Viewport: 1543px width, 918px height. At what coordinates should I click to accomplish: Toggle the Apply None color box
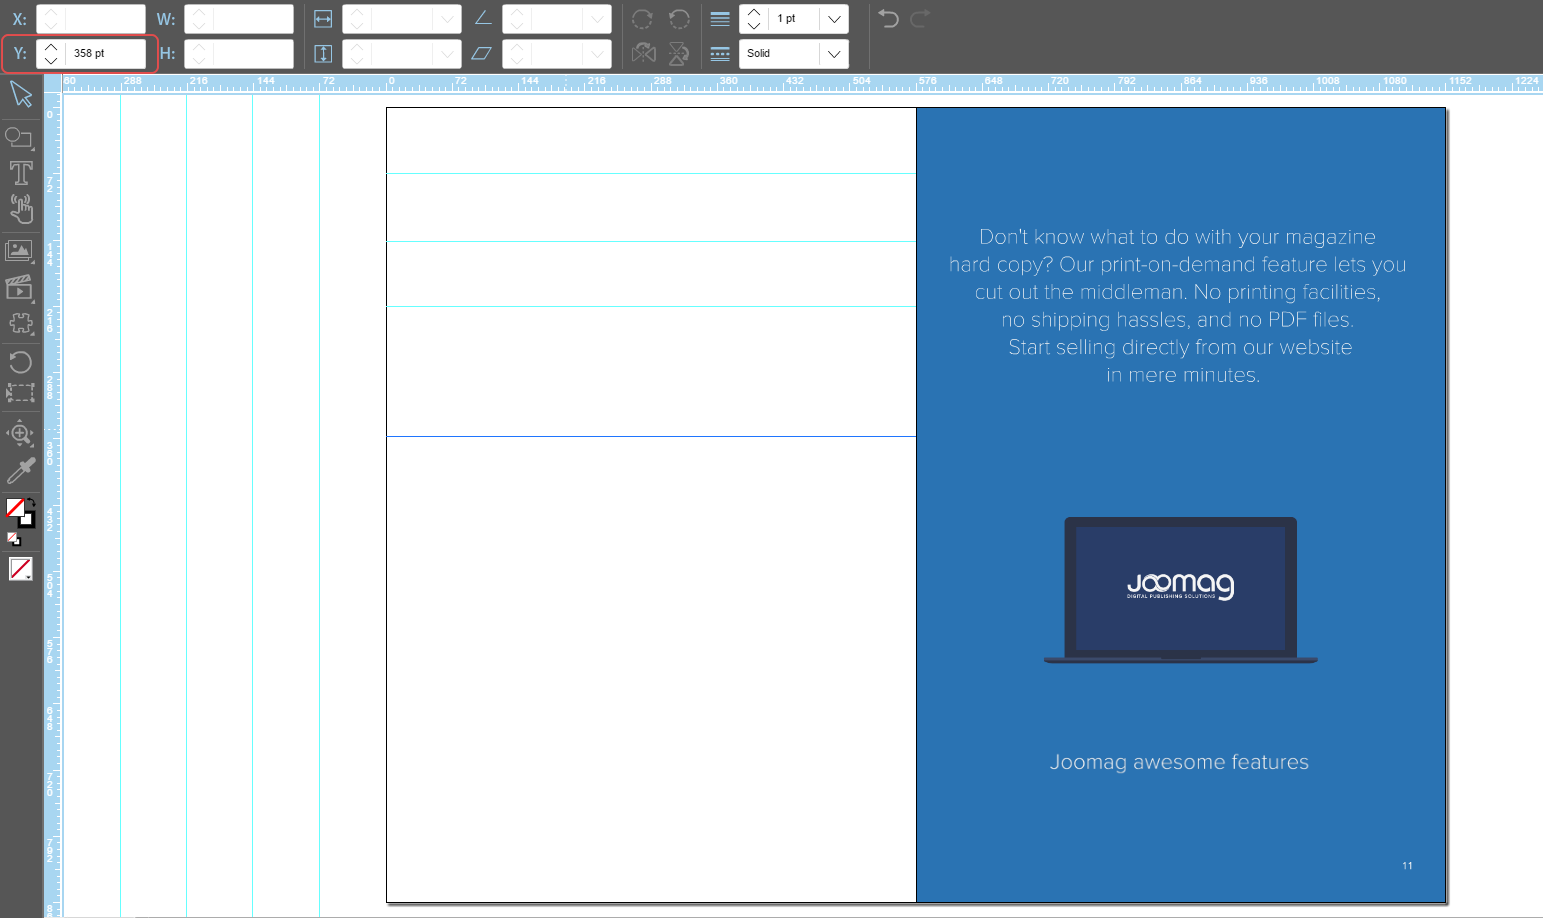pyautogui.click(x=20, y=569)
